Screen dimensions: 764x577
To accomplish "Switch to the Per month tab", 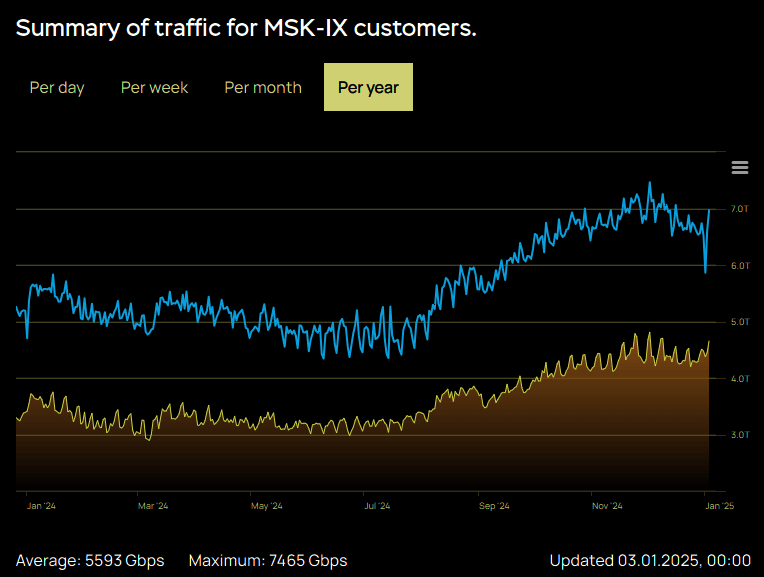I will click(x=263, y=87).
